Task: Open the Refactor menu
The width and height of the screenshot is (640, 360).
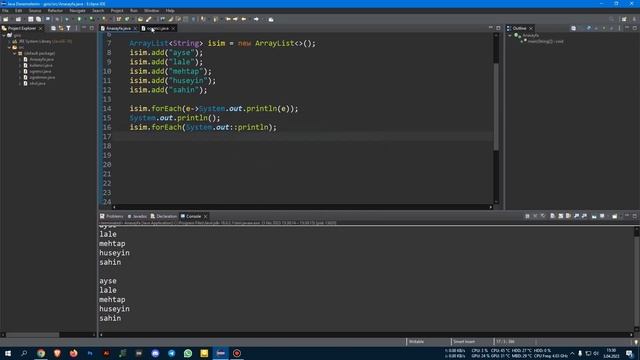Action: 55,11
